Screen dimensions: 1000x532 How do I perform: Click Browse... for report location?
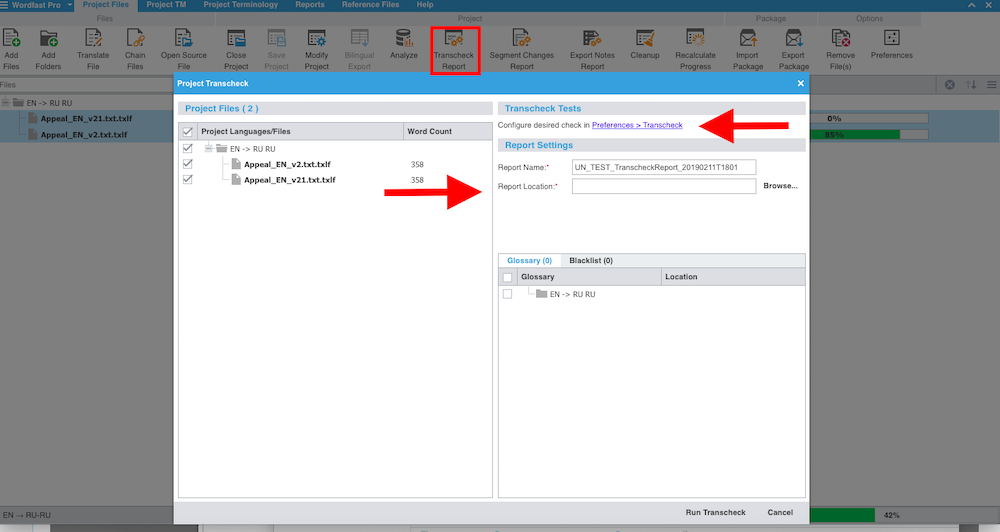[x=781, y=186]
